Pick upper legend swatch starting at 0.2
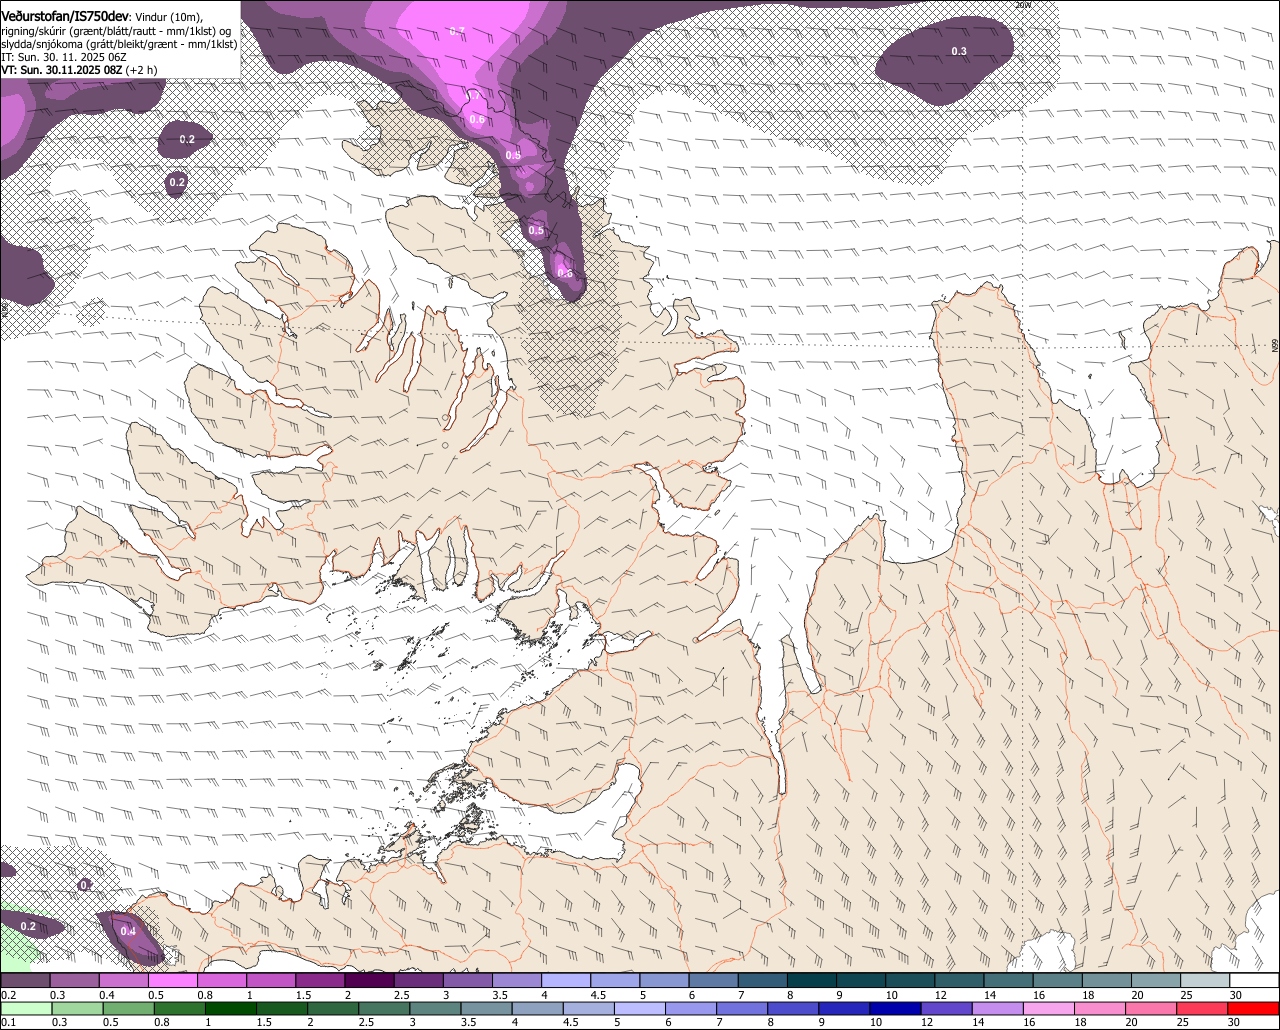Screen dimensions: 1280x1030 pos(25,981)
